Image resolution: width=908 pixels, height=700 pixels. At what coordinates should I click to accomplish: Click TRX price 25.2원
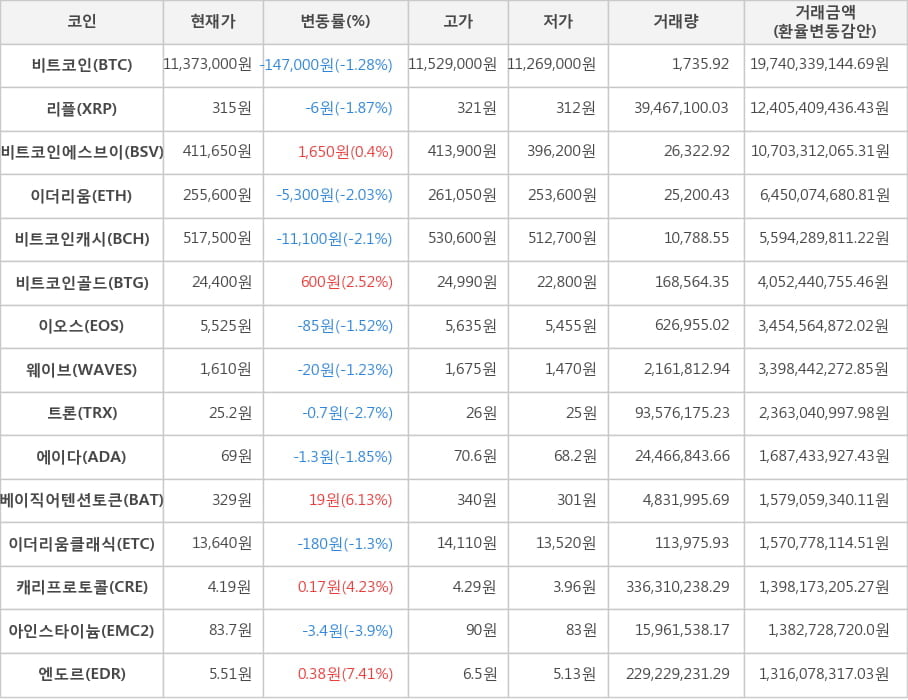pos(230,413)
